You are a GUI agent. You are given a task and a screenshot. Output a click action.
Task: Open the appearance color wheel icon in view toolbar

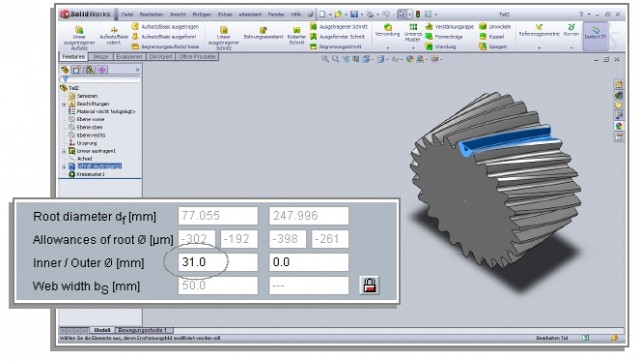(x=409, y=59)
